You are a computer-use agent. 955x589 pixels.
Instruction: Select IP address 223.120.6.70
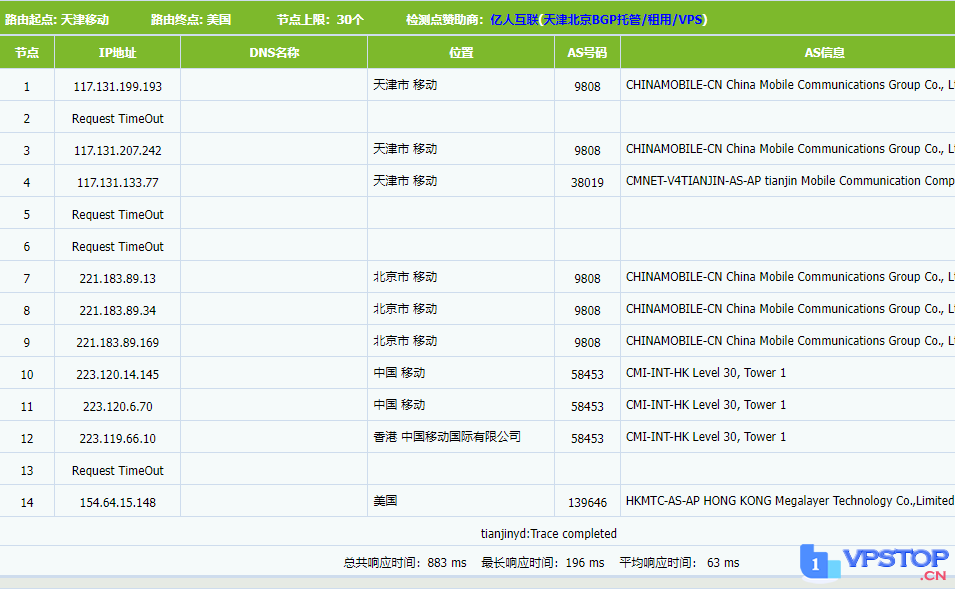coord(118,406)
